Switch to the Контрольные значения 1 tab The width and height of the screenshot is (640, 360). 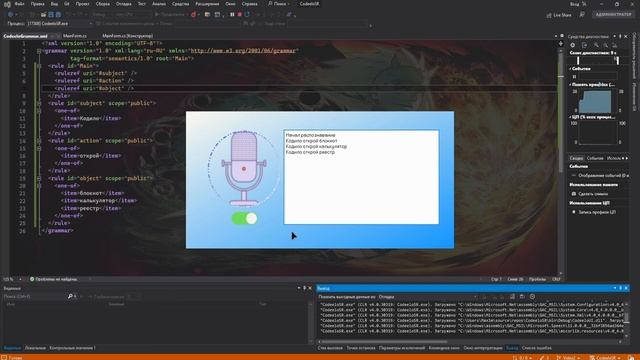pyautogui.click(x=72, y=348)
